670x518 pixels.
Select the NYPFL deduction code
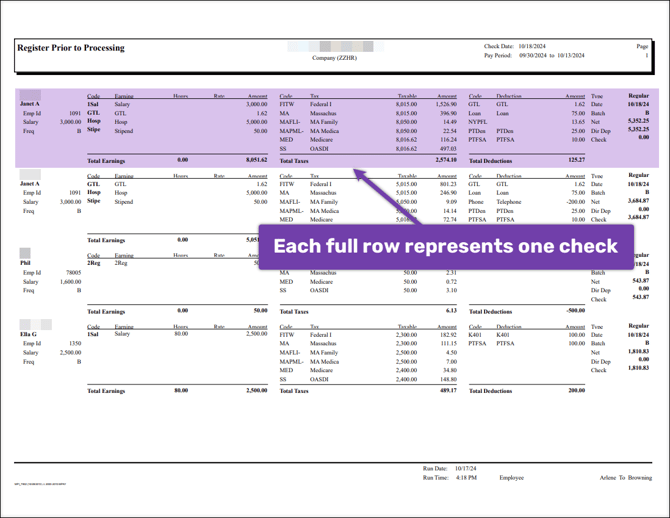(x=477, y=122)
